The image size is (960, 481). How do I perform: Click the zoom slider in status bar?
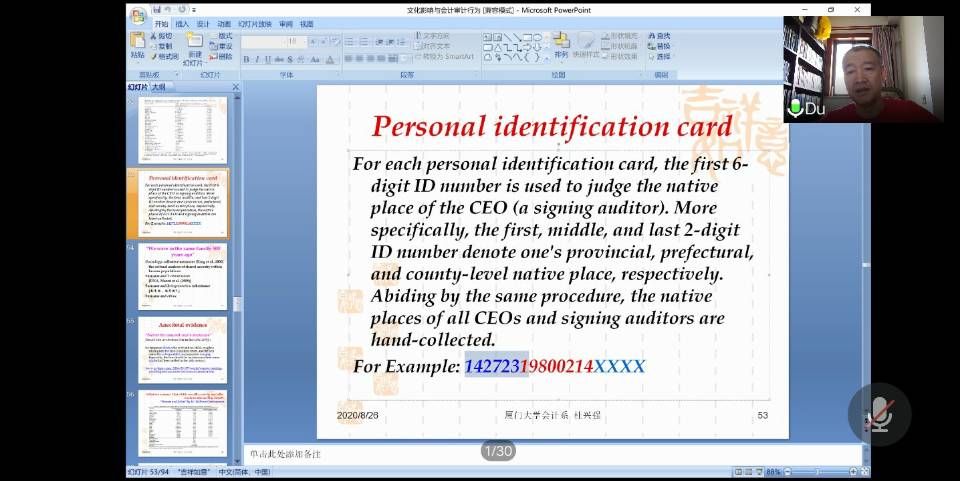818,471
